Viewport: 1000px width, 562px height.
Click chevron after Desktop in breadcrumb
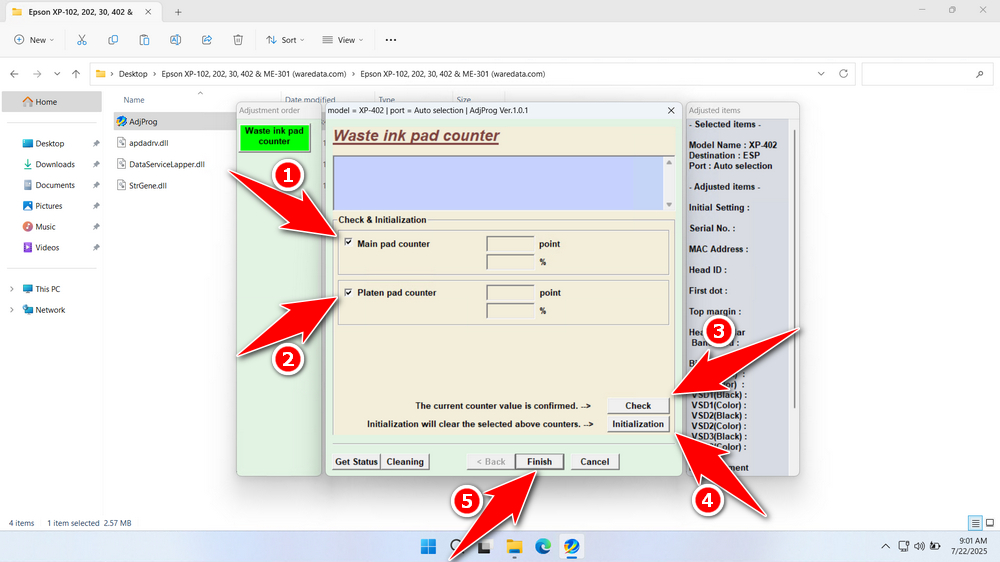pyautogui.click(x=154, y=74)
